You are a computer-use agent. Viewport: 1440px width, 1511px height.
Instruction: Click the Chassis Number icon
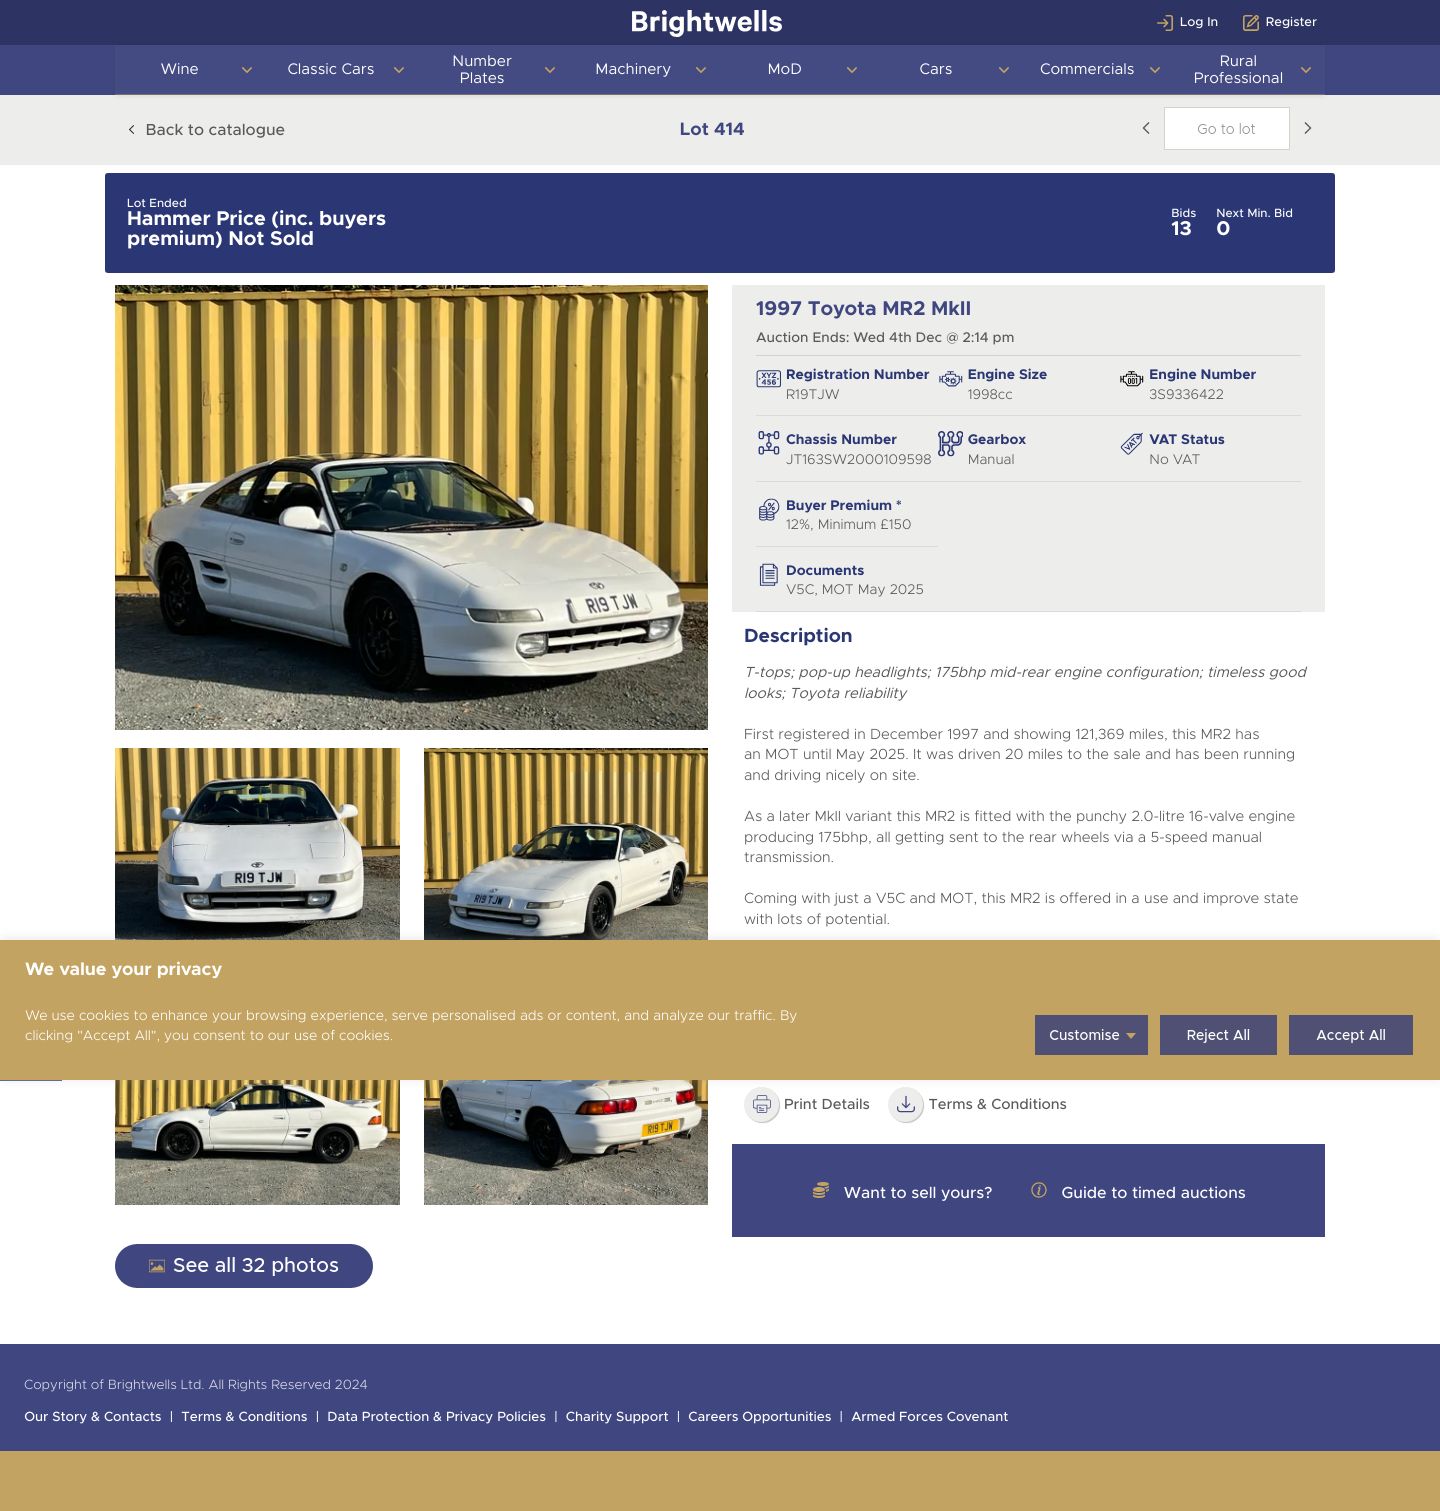768,443
